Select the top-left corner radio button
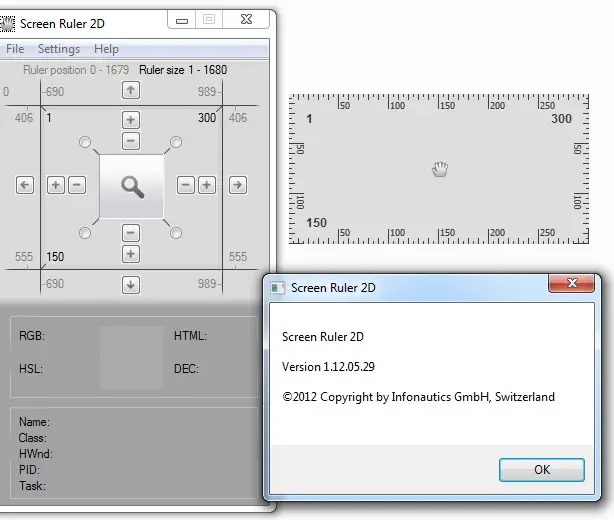The height and width of the screenshot is (520, 614). click(x=85, y=142)
